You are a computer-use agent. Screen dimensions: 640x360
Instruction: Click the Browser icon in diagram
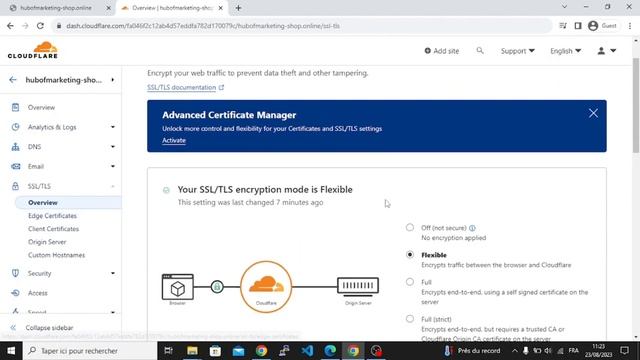tap(178, 287)
